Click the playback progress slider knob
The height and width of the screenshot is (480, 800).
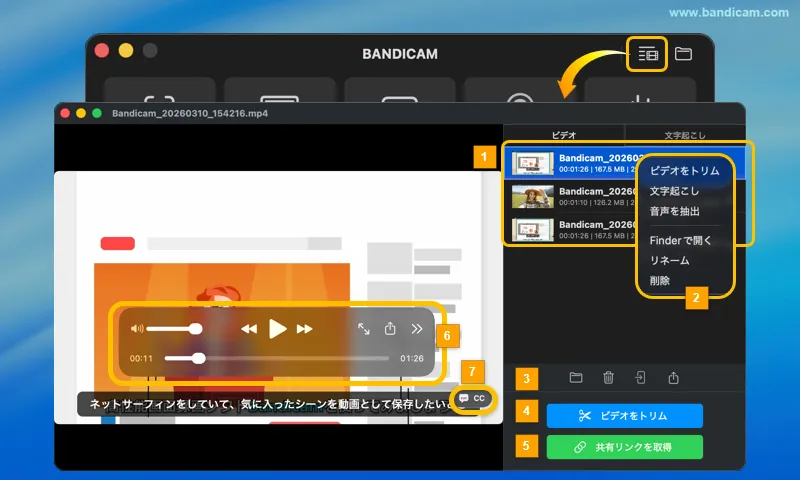point(199,359)
